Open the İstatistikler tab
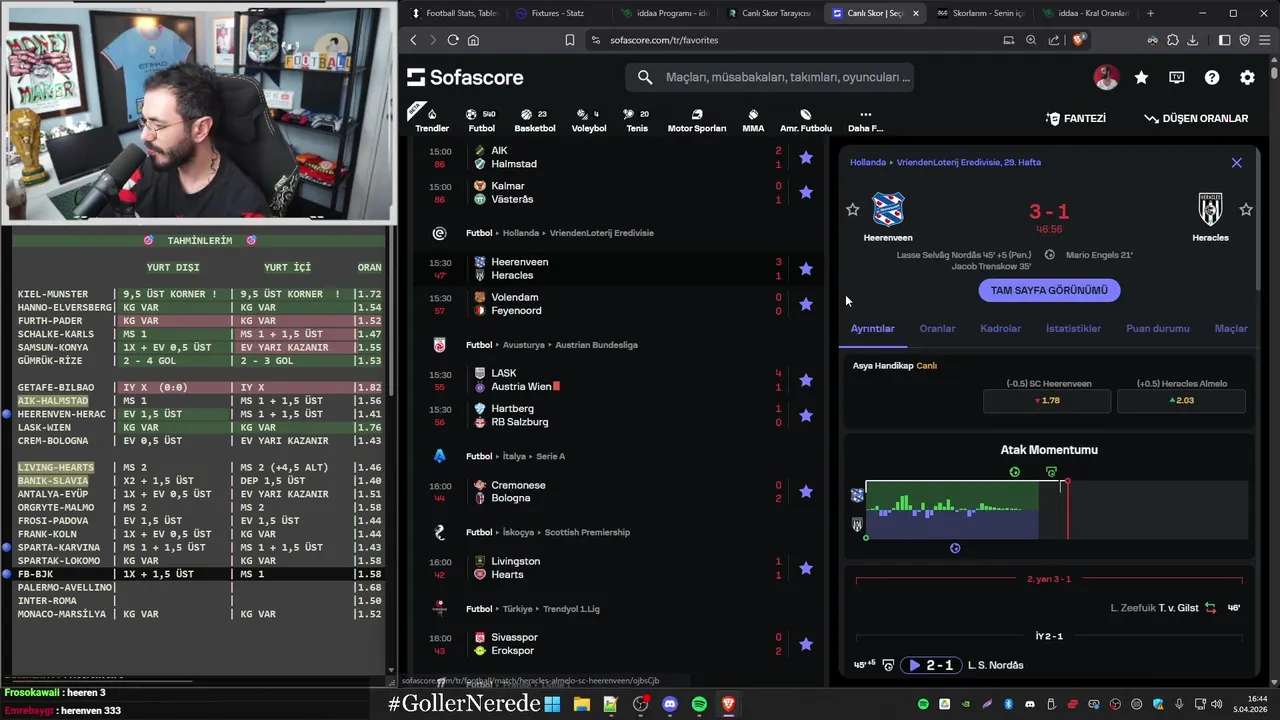 click(x=1073, y=328)
